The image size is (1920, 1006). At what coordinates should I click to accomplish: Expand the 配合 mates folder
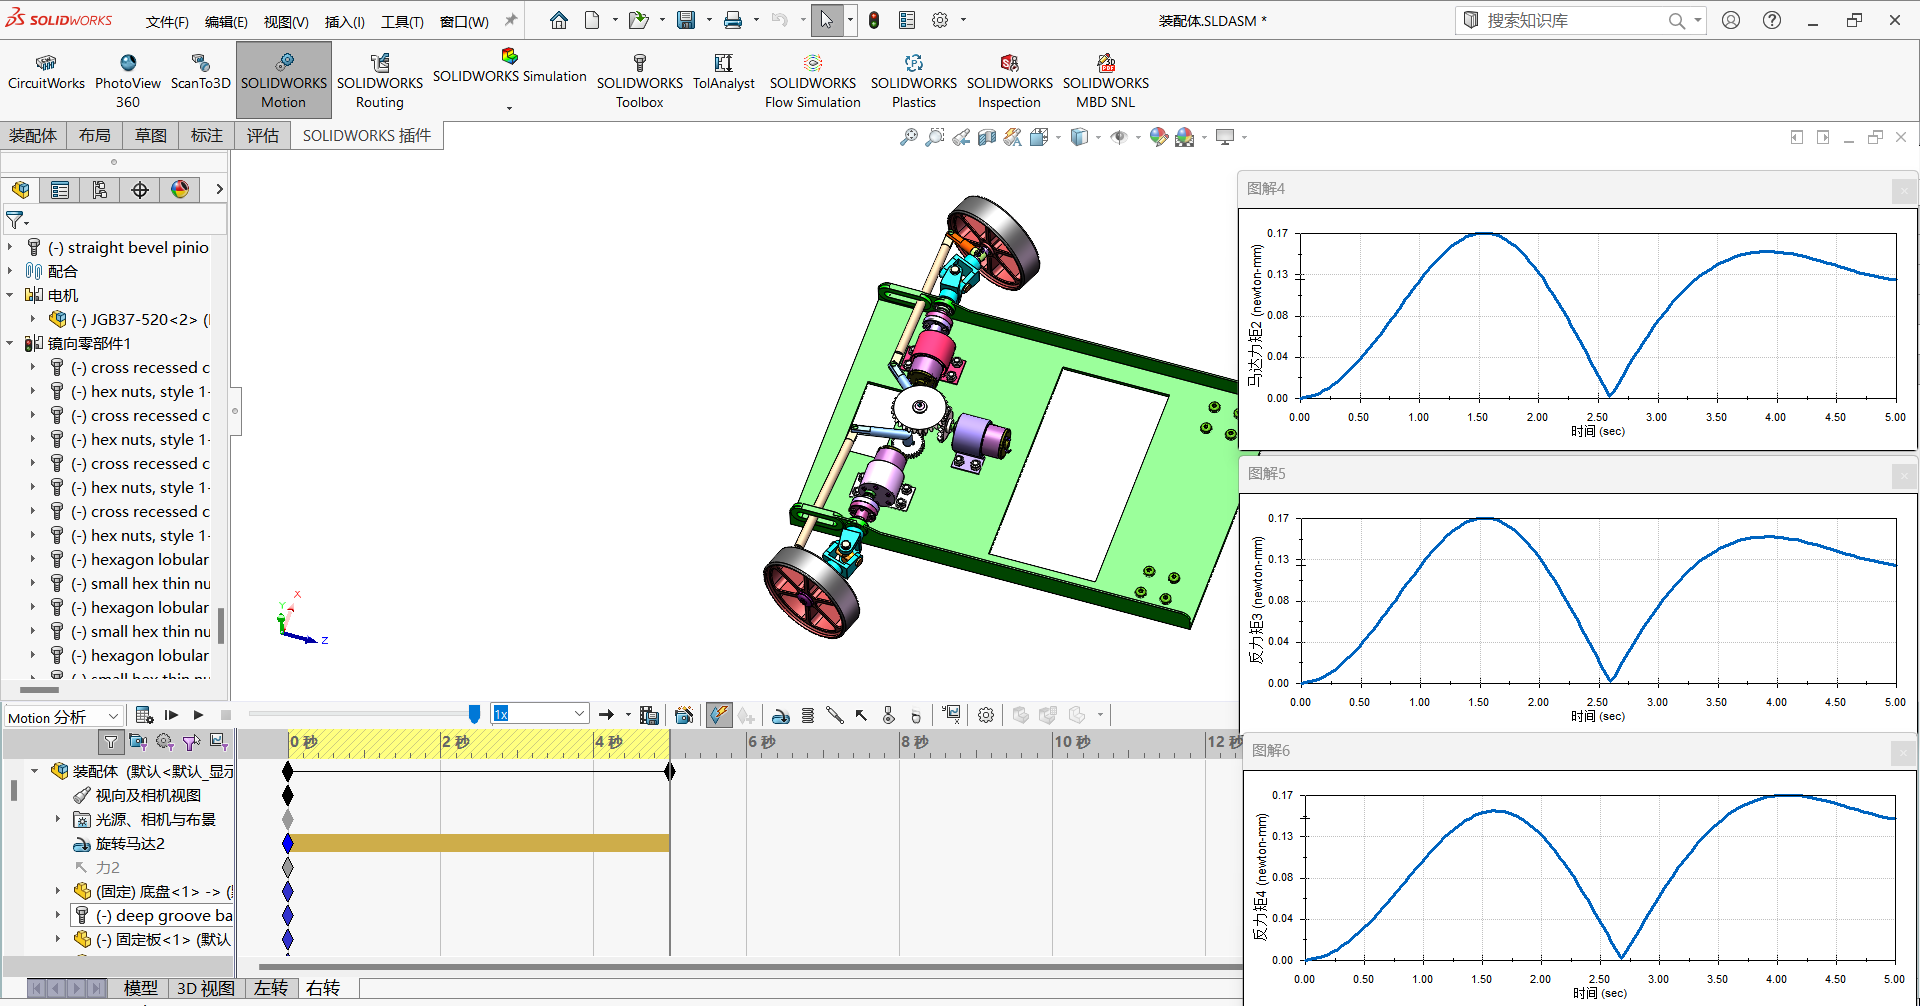click(x=10, y=271)
